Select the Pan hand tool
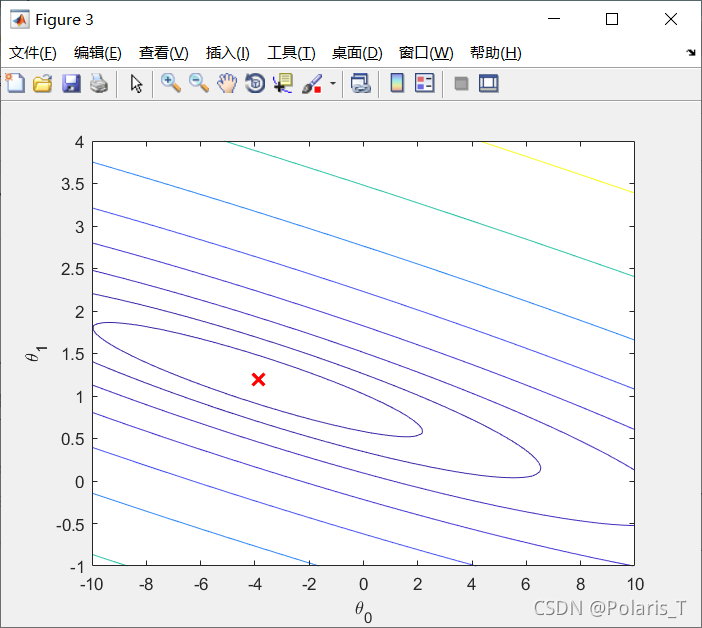The image size is (702, 628). click(x=227, y=83)
